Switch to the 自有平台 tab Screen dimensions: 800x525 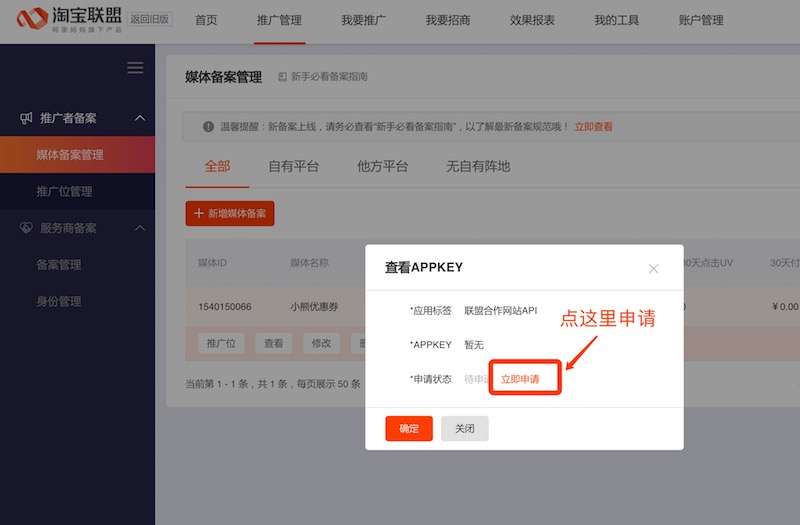pos(293,166)
